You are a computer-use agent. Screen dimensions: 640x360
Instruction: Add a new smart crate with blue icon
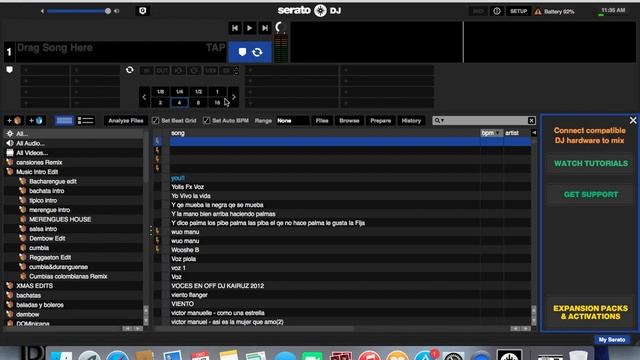point(36,120)
